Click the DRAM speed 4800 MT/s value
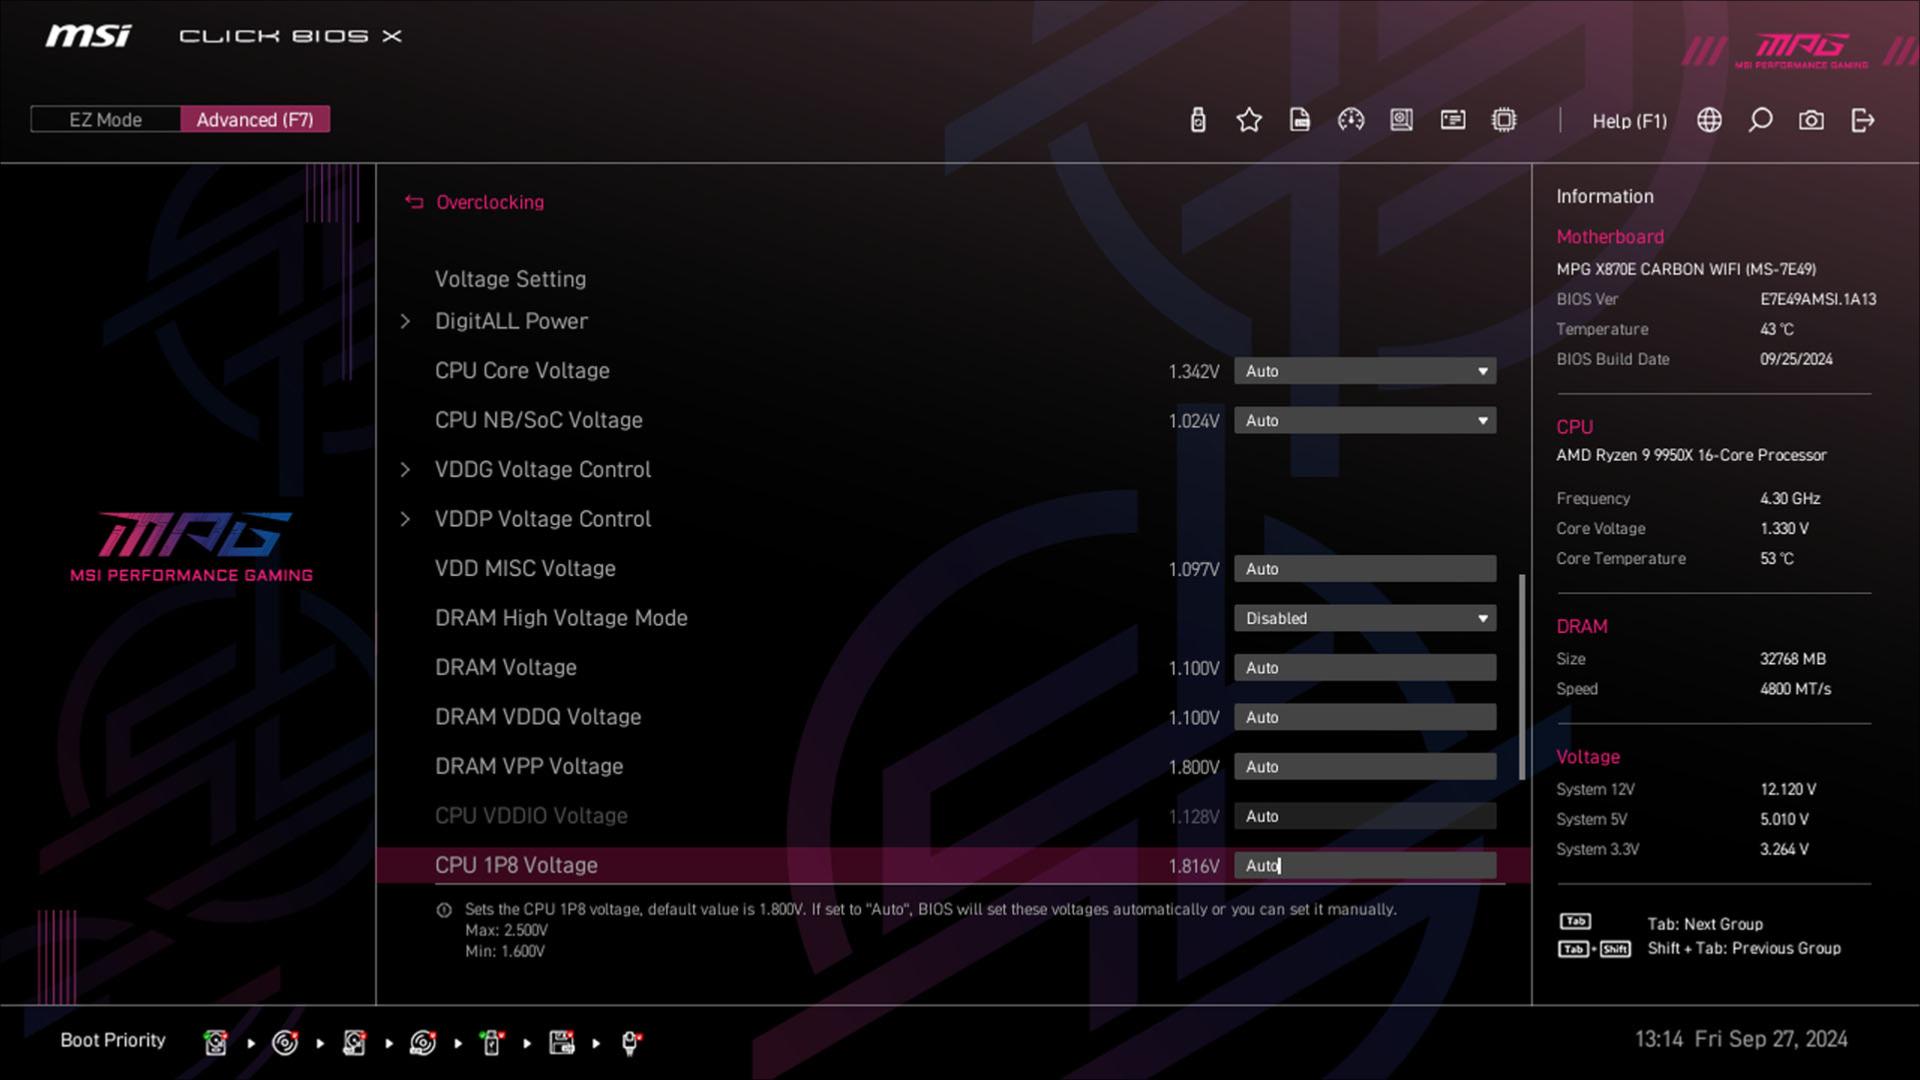This screenshot has height=1080, width=1920. click(x=1796, y=689)
